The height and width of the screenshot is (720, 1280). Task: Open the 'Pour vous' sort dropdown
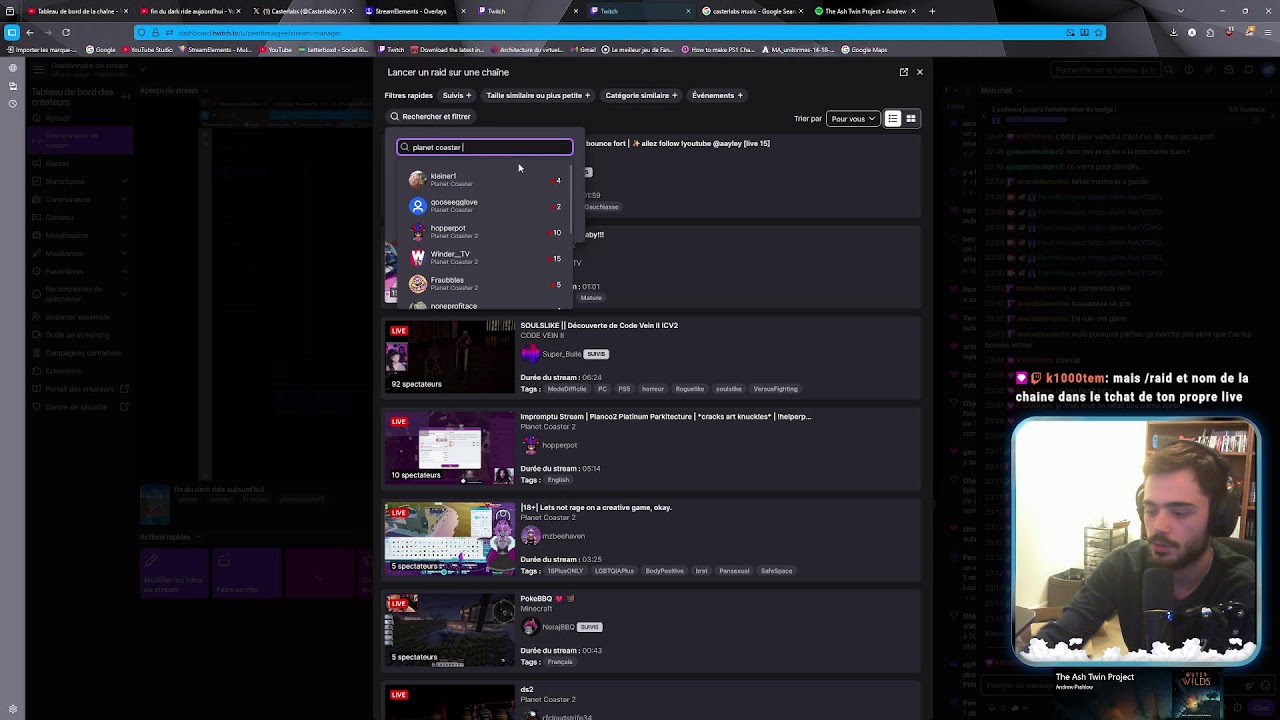[853, 118]
